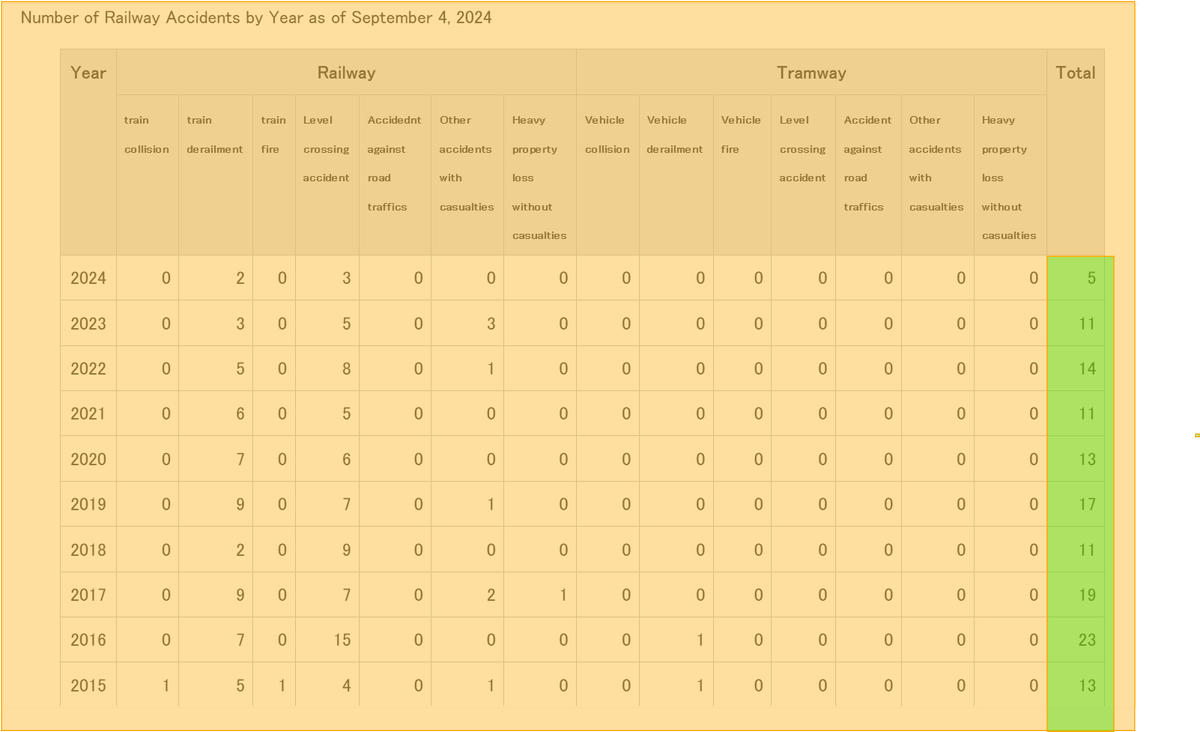Screen dimensions: 1200x732
Task: Click 2024 Railway level crossing value '3'
Action: [x=346, y=278]
